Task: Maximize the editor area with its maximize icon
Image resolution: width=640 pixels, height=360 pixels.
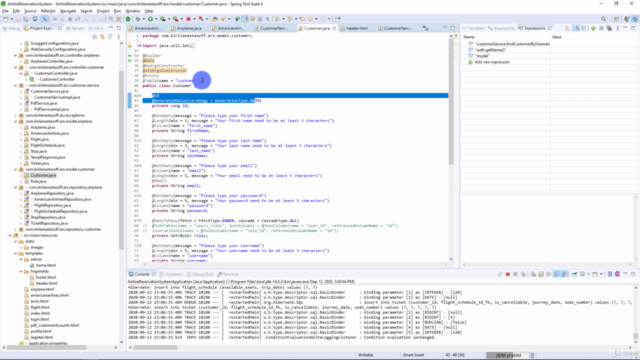Action: pos(453,28)
